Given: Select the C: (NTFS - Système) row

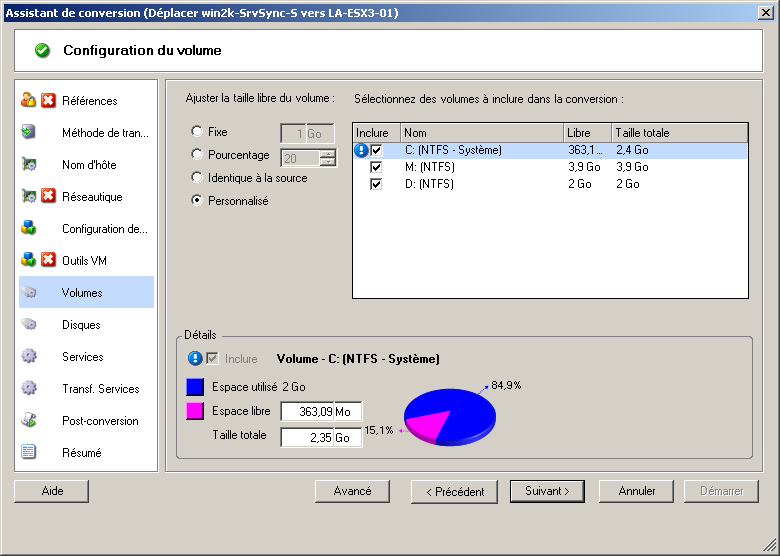Looking at the screenshot, I should click(550, 150).
